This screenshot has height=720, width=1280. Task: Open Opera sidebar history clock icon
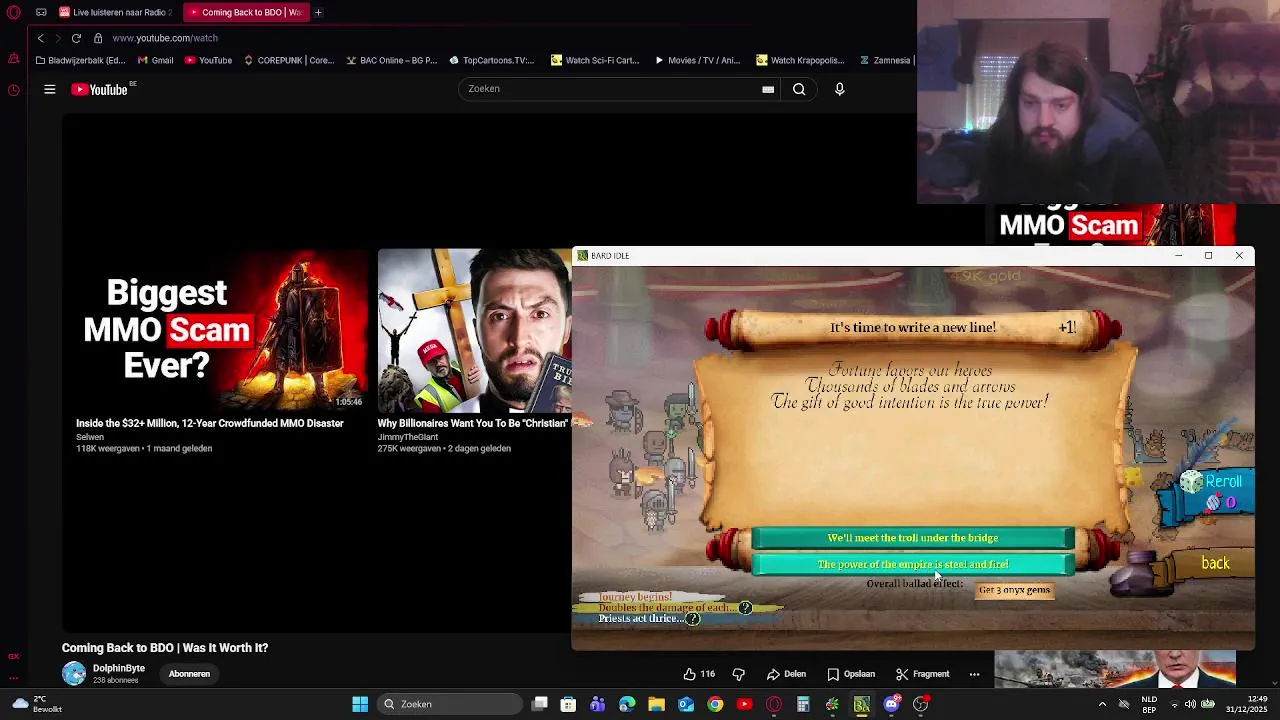[x=13, y=90]
